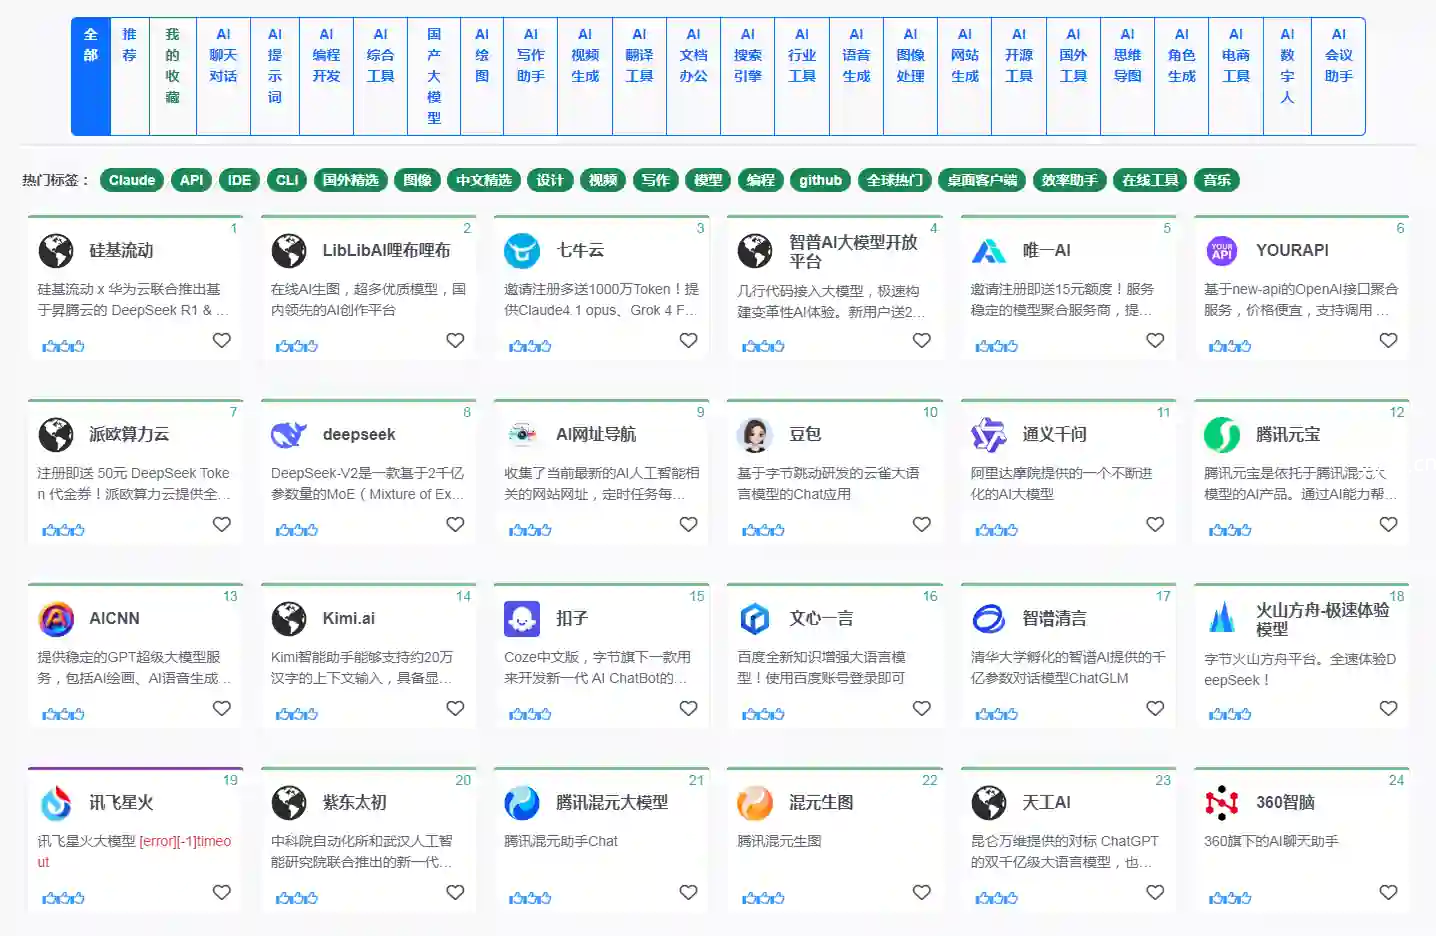Toggle favorite heart on the 天工AI card
Viewport: 1436px width, 936px height.
click(x=1155, y=893)
